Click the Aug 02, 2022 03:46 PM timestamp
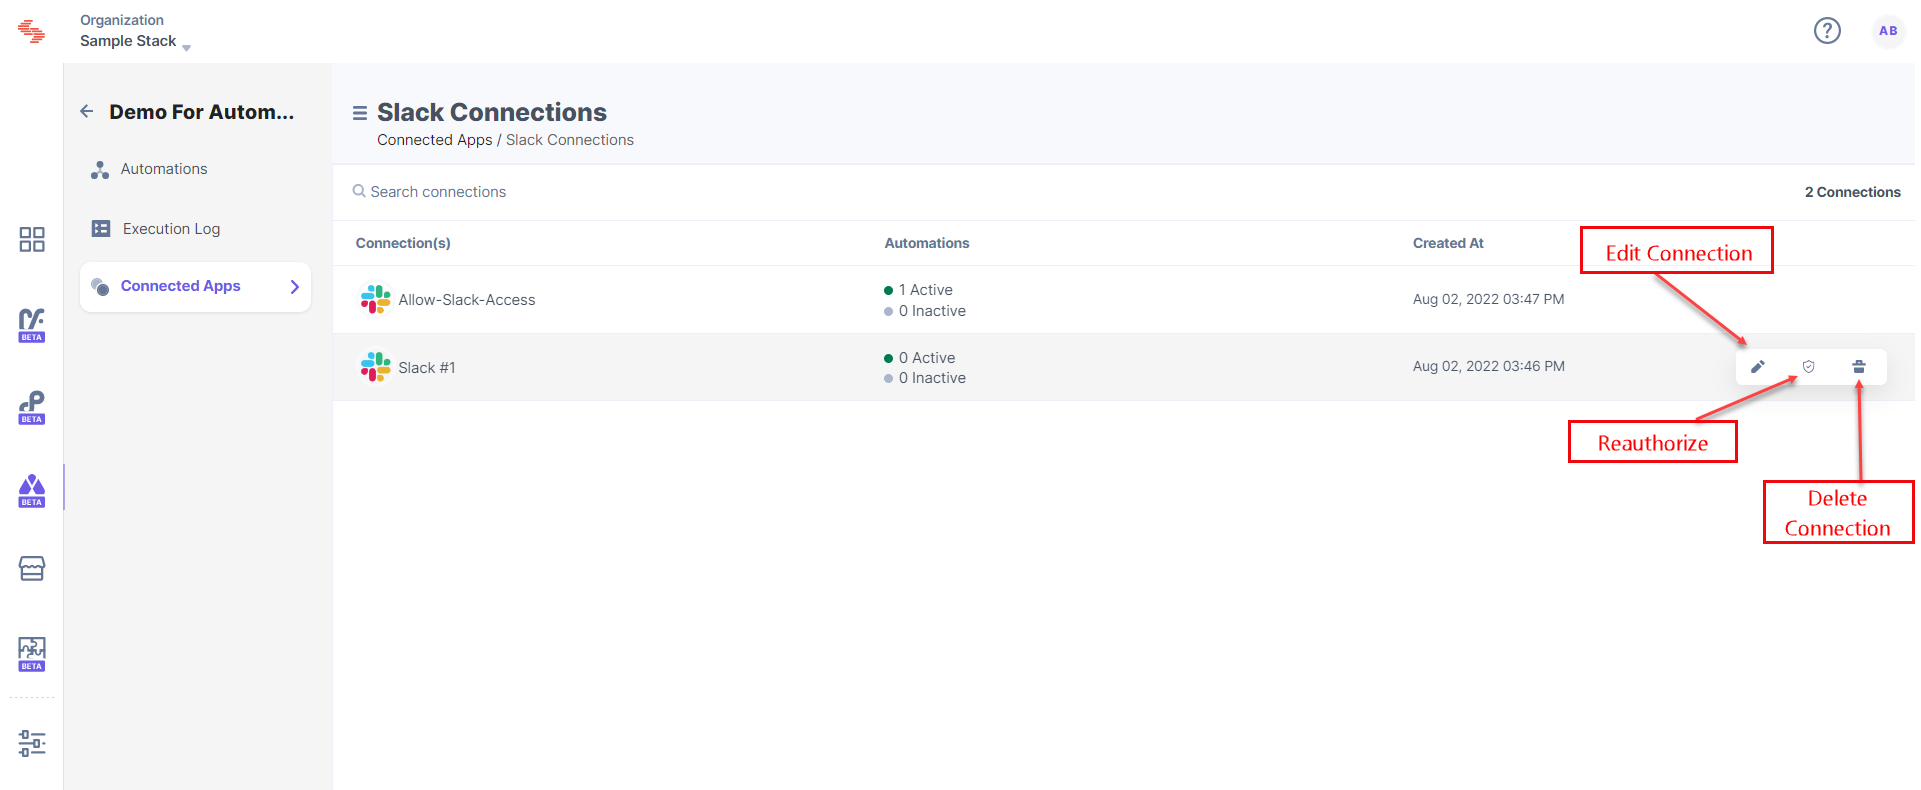 pos(1488,366)
